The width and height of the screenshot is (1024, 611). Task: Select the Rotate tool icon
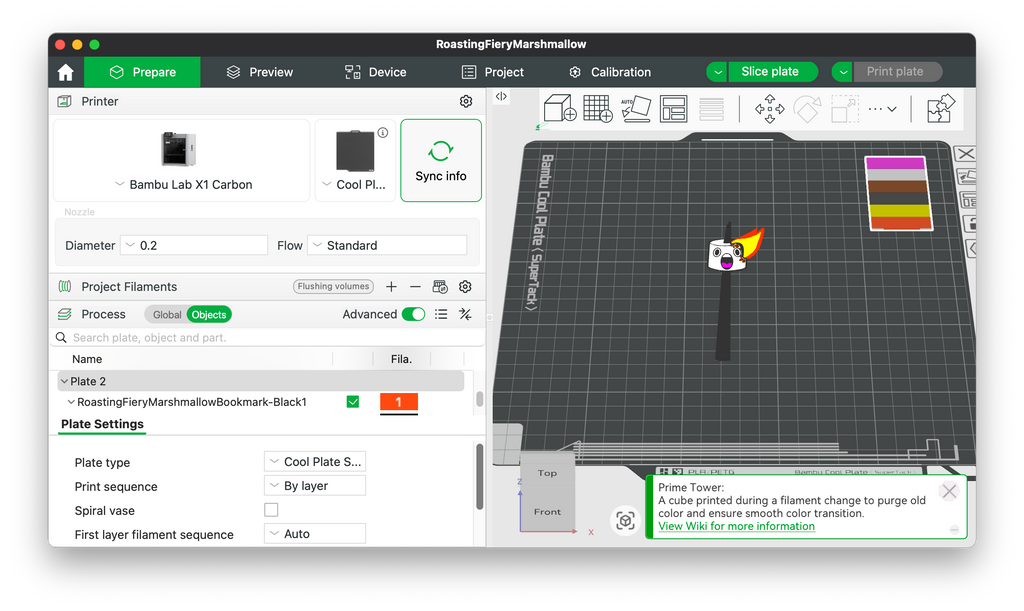[x=807, y=108]
